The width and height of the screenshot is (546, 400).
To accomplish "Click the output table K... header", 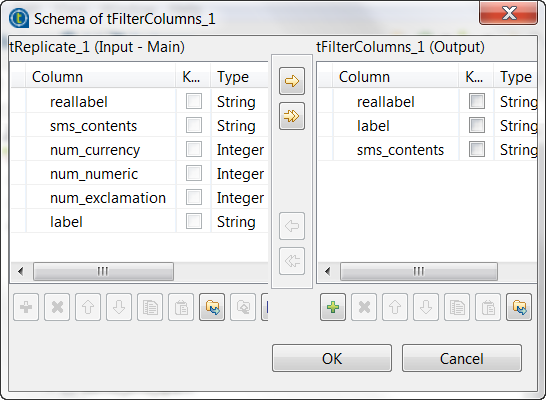I will 475,77.
